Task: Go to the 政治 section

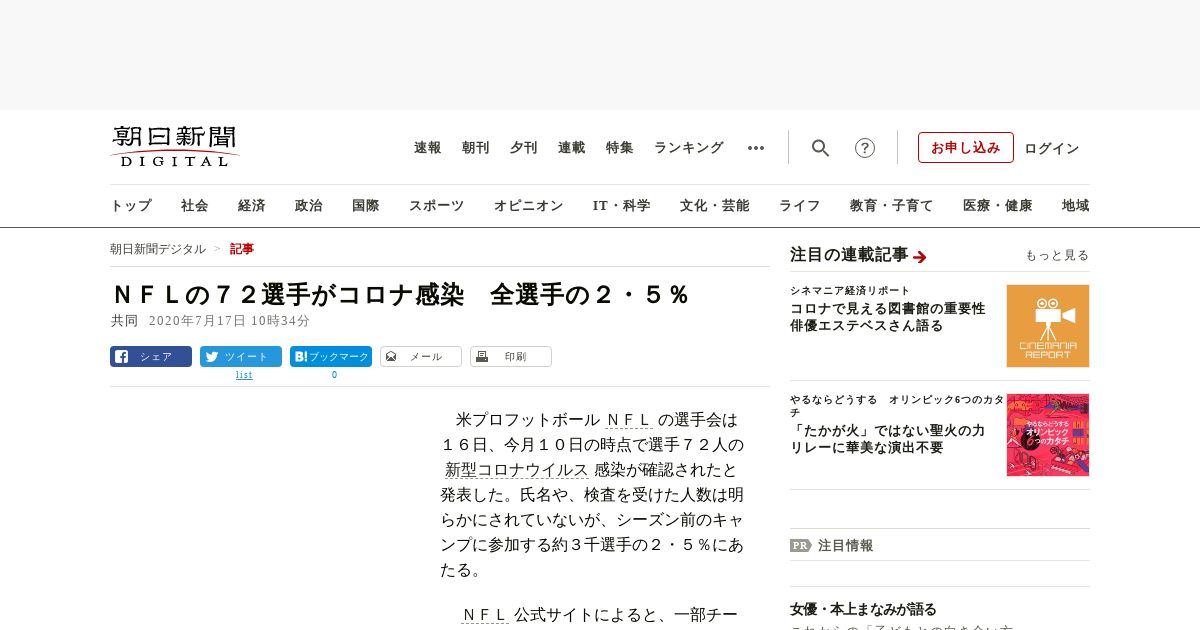Action: point(309,206)
